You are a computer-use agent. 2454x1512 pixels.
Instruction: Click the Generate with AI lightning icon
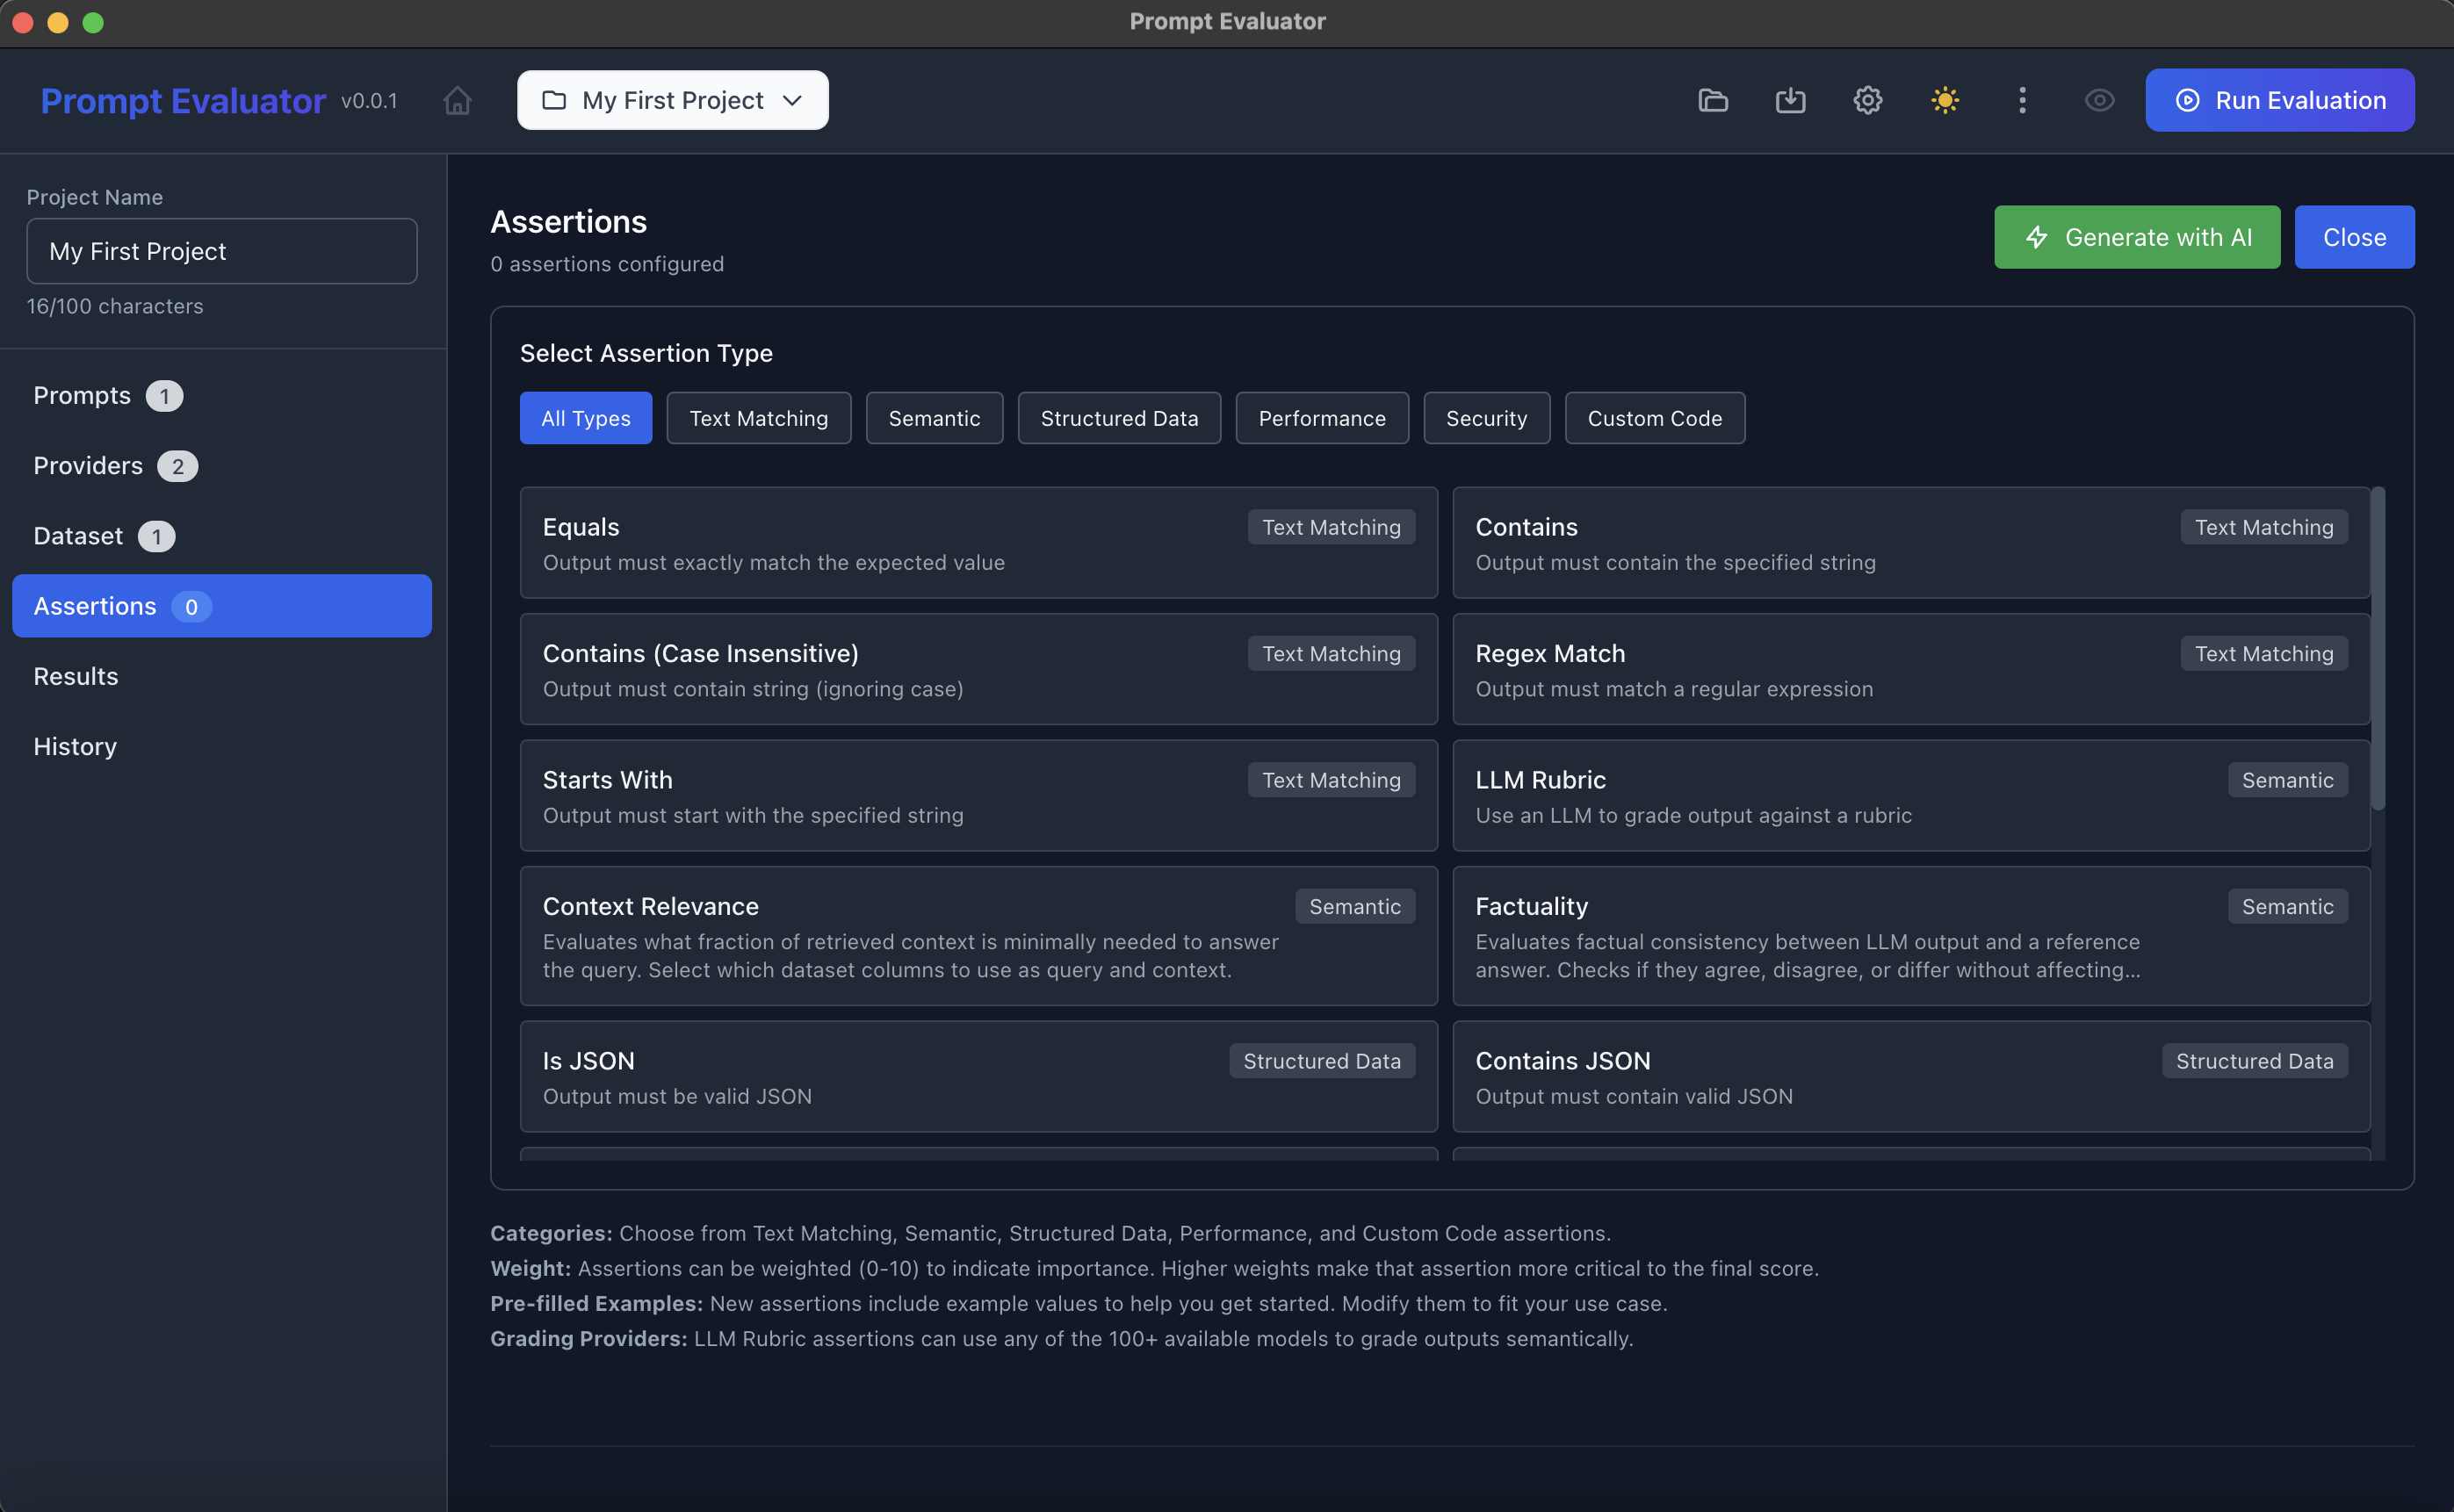[2036, 237]
